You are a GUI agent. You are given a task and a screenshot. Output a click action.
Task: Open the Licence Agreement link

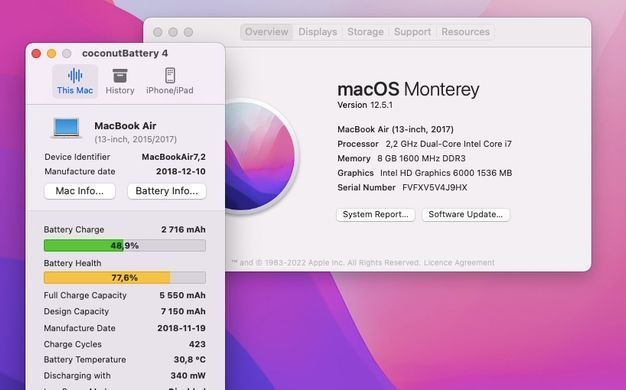click(x=459, y=263)
